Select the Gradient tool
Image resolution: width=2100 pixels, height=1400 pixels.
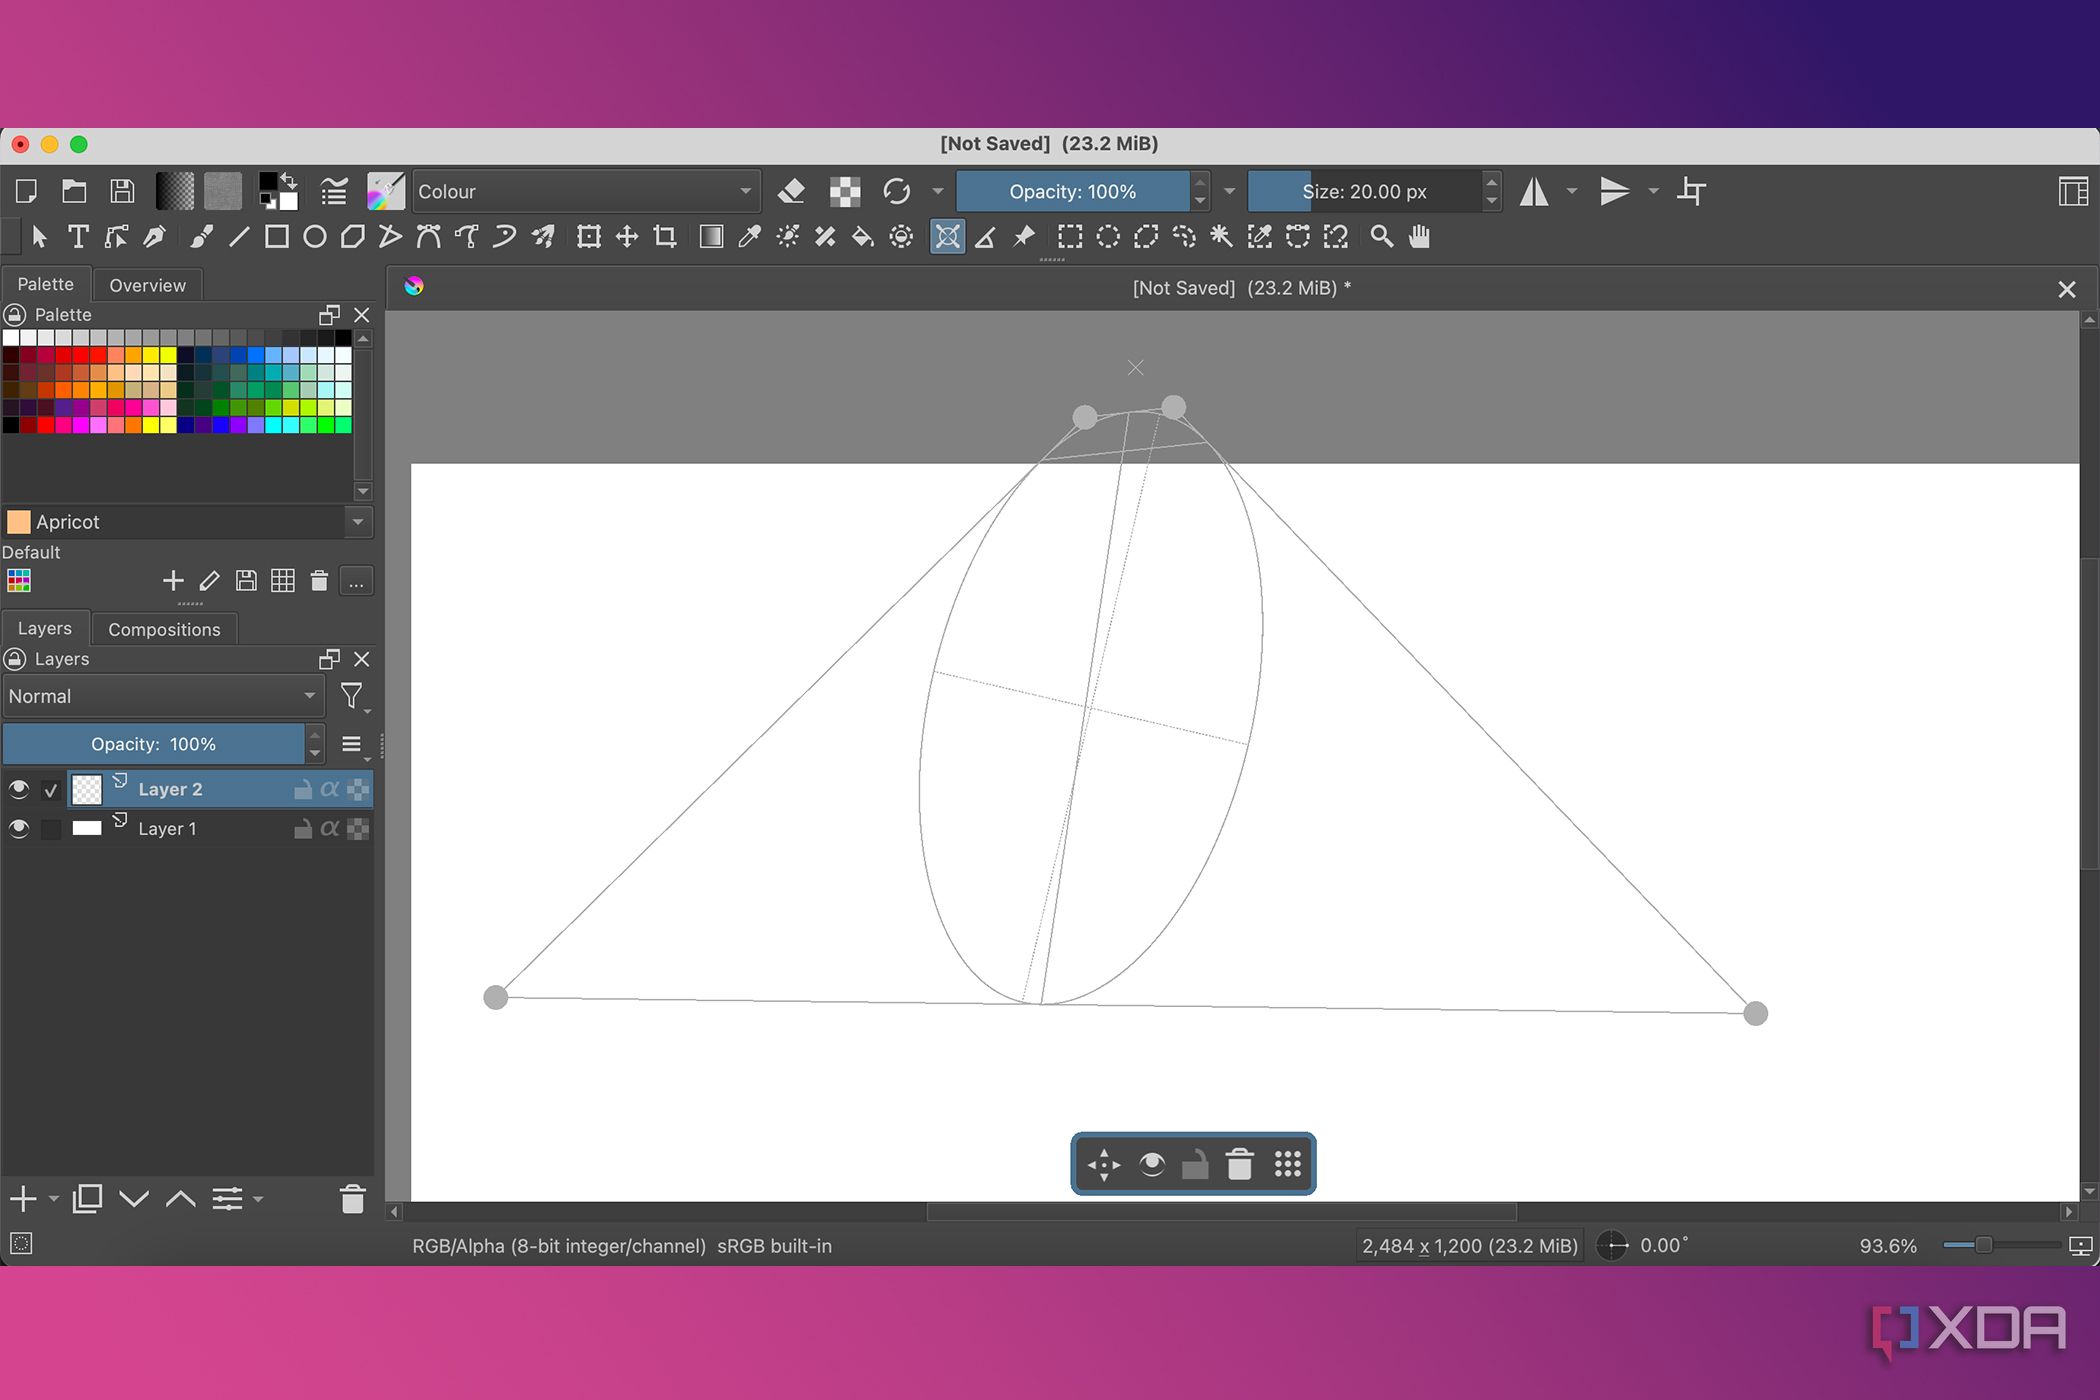(711, 237)
